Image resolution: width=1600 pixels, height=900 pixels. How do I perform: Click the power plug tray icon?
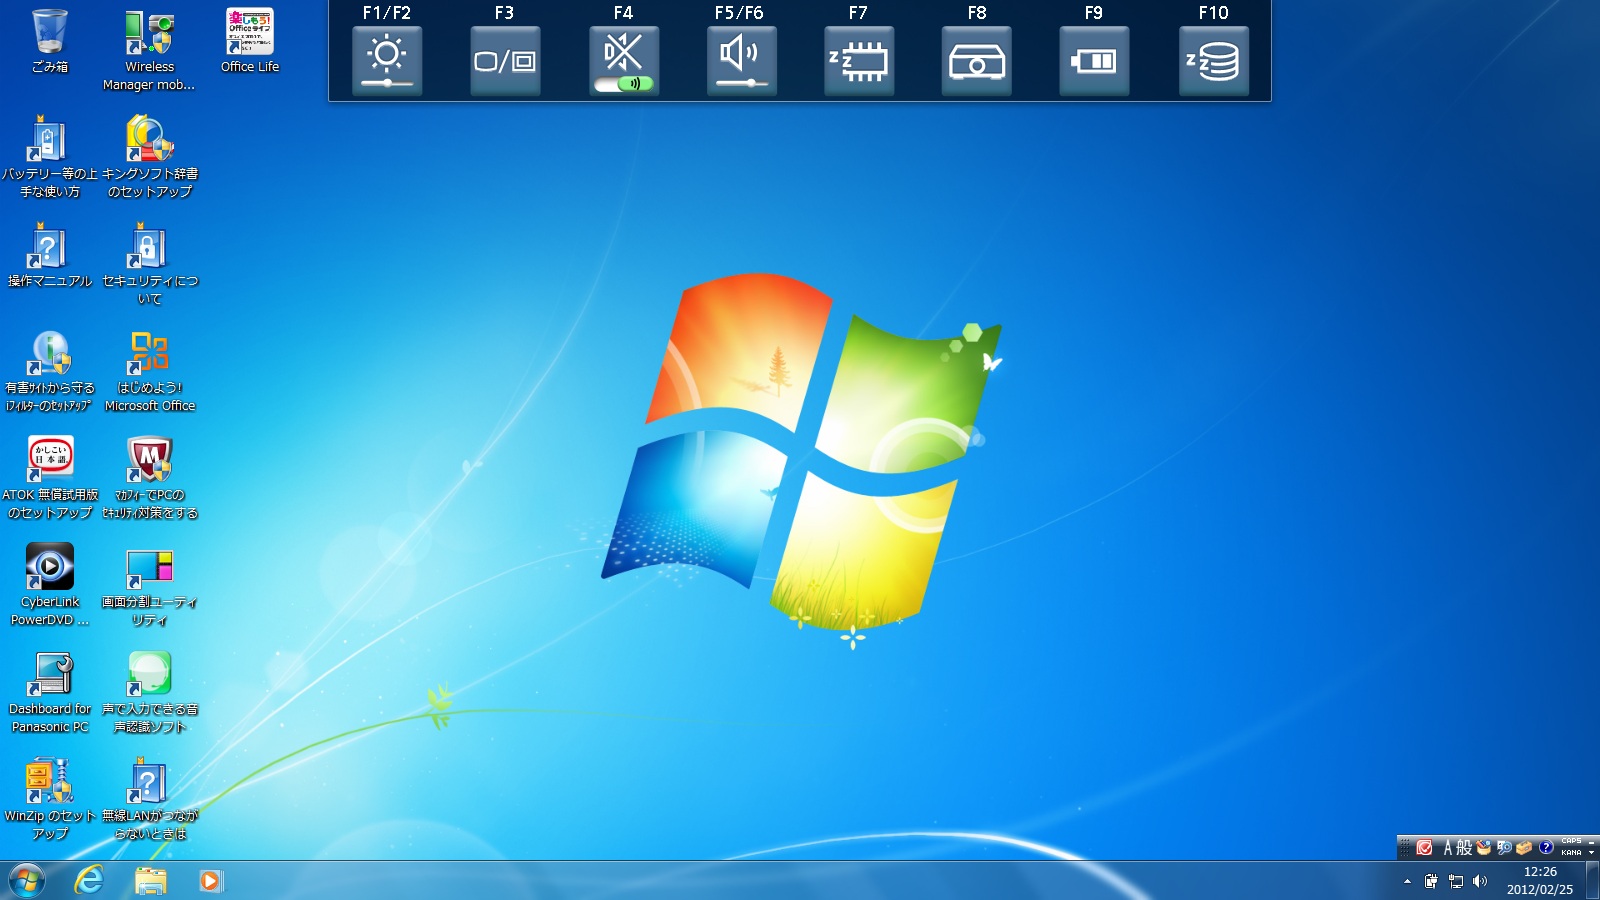tap(1431, 881)
